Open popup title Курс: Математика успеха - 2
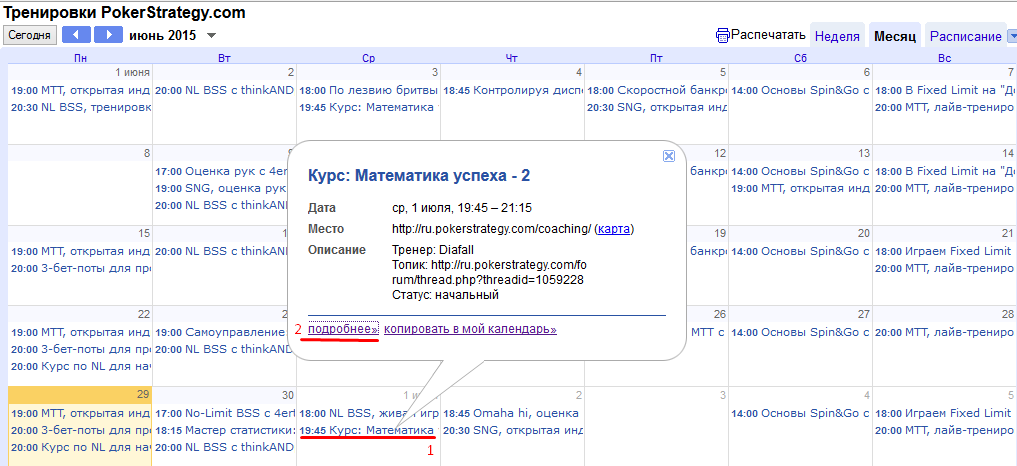 (x=420, y=176)
